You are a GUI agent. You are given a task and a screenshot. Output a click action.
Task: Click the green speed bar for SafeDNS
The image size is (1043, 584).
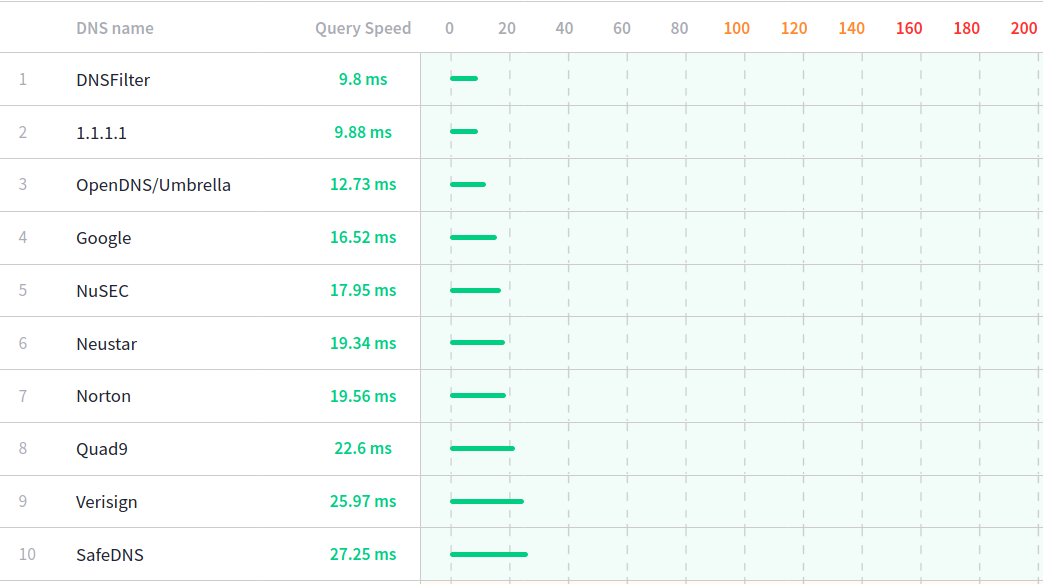488,554
